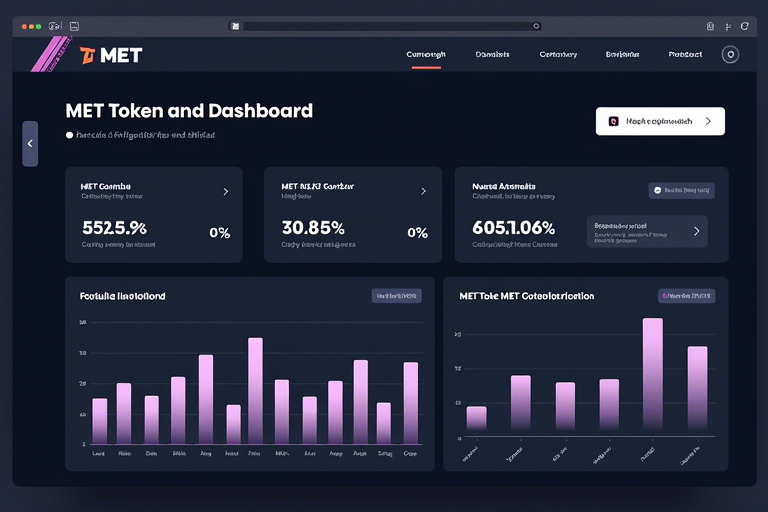Open the last navigation item labeled Product
This screenshot has width=768, height=512.
685,55
